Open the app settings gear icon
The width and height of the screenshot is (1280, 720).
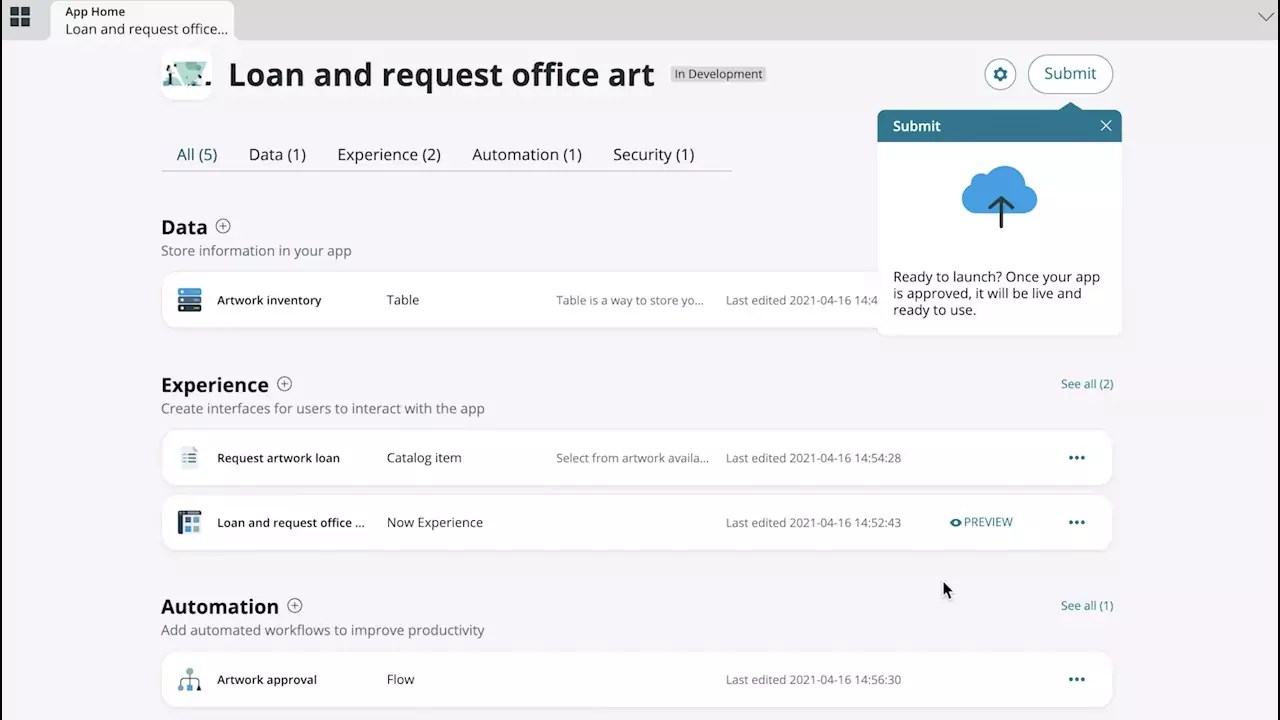pos(1000,73)
